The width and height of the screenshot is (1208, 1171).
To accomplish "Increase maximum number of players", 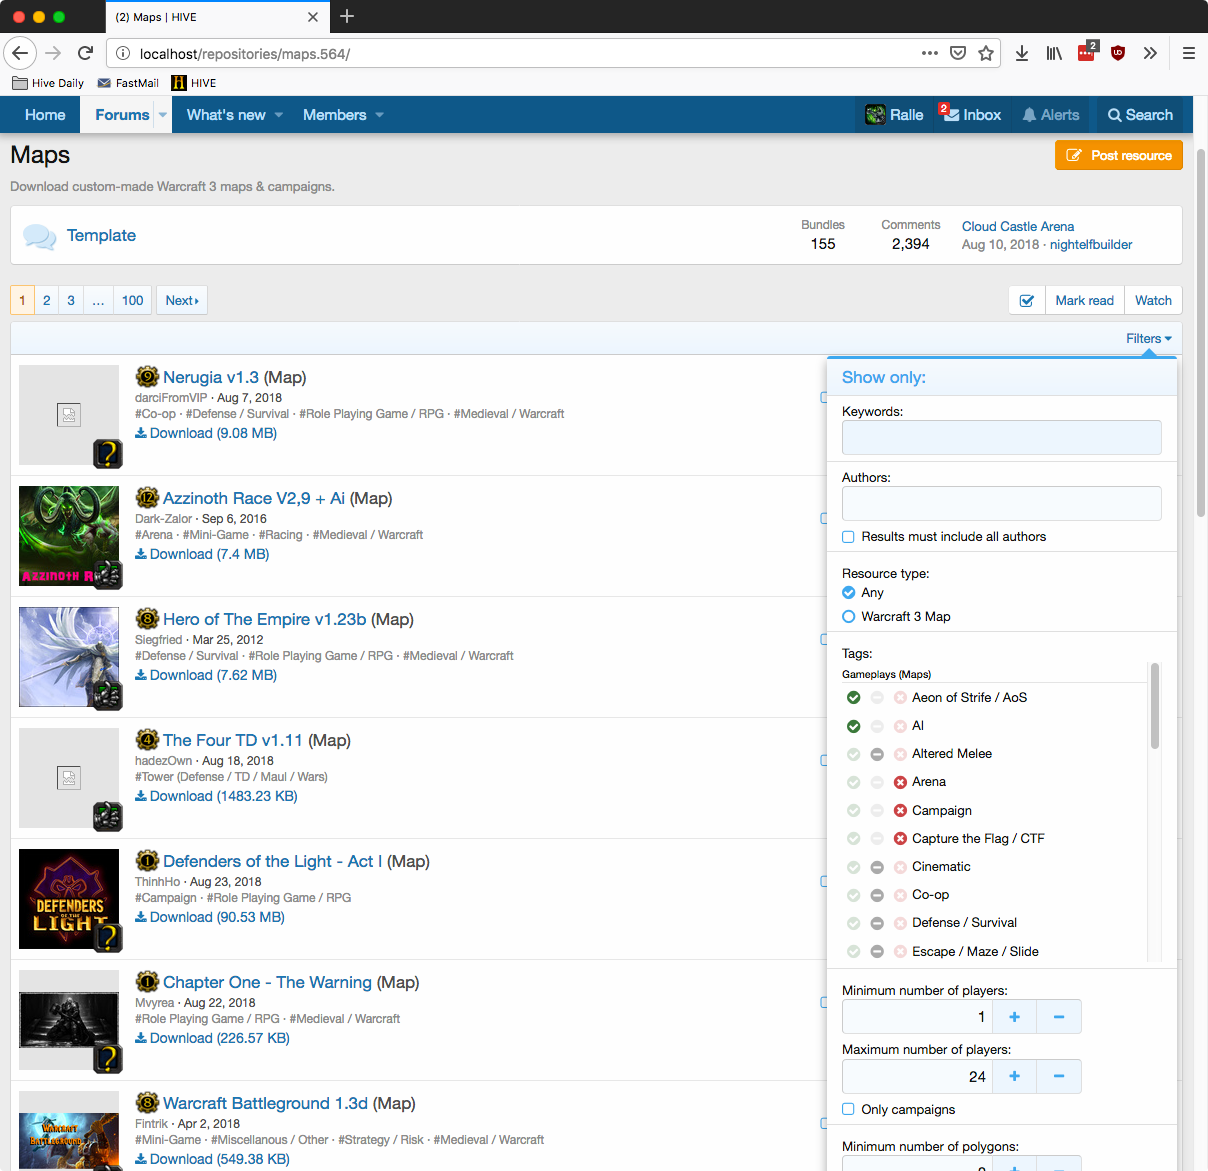I will point(1014,1076).
